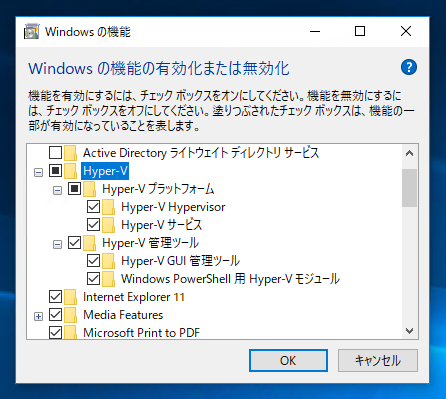Viewport: 446px width, 399px height.
Task: Select the Media Features label
Action: coord(123,315)
